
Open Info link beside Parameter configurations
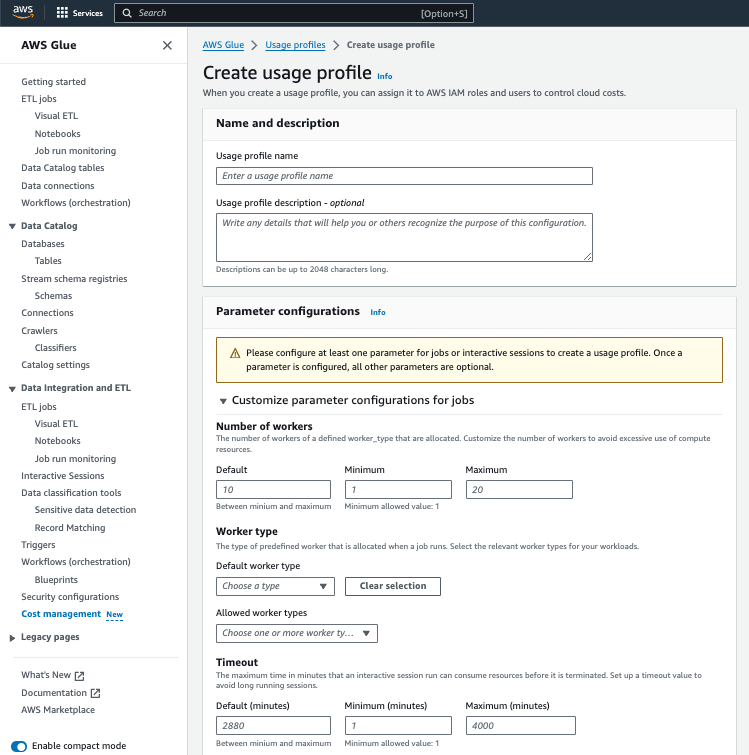[x=377, y=312]
